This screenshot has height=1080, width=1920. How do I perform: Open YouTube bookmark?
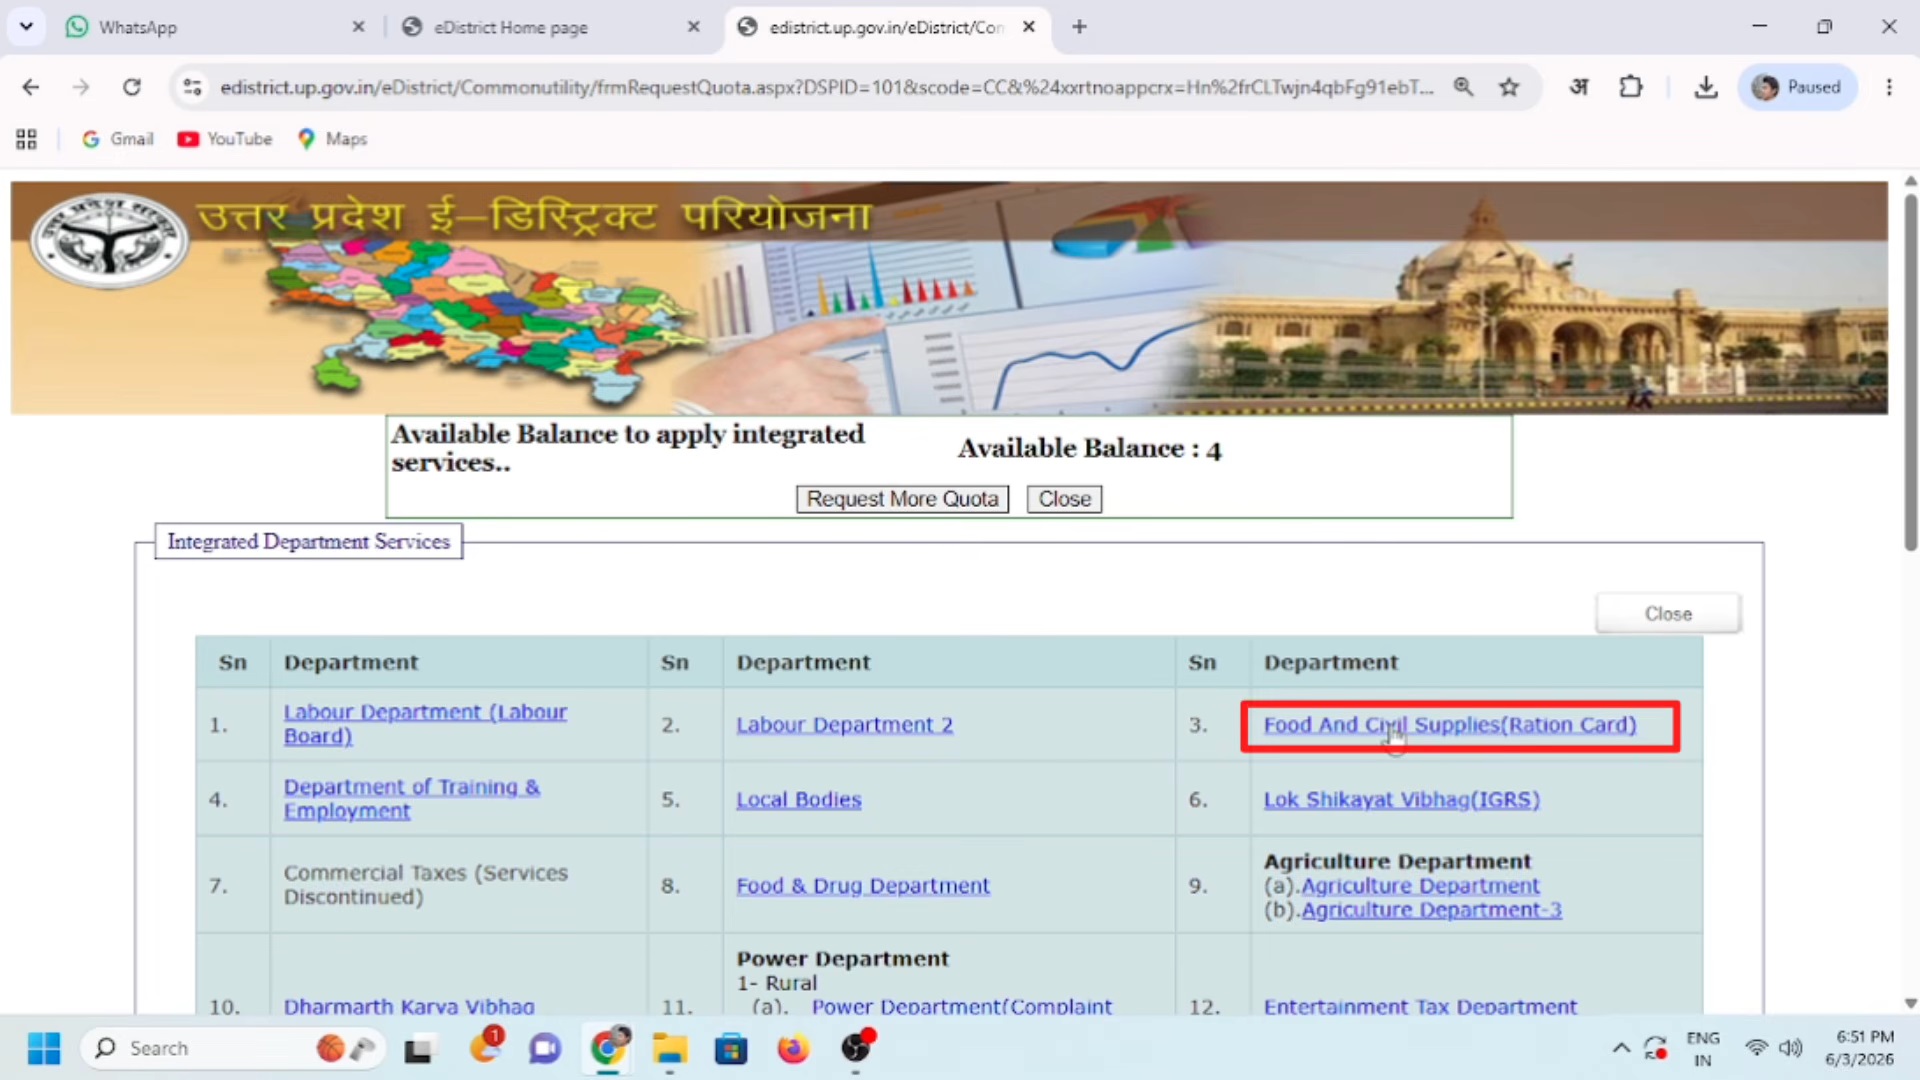point(224,139)
